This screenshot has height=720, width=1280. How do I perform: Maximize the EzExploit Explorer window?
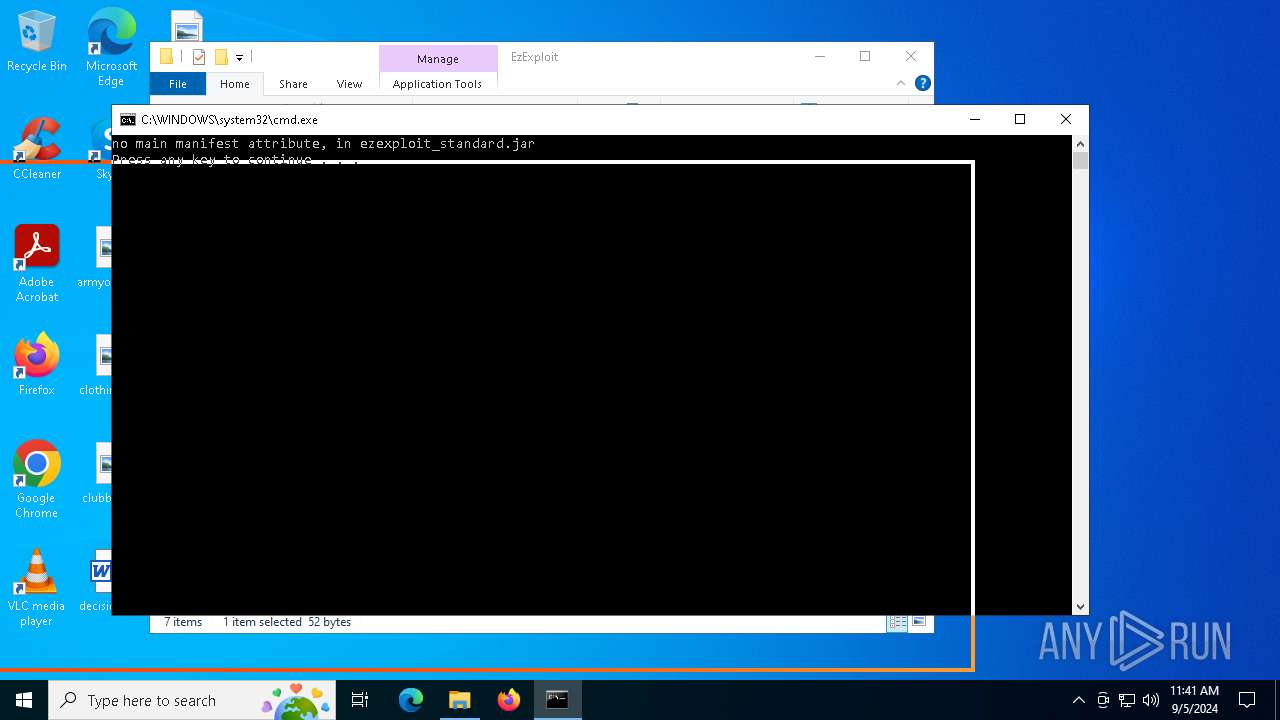click(865, 57)
